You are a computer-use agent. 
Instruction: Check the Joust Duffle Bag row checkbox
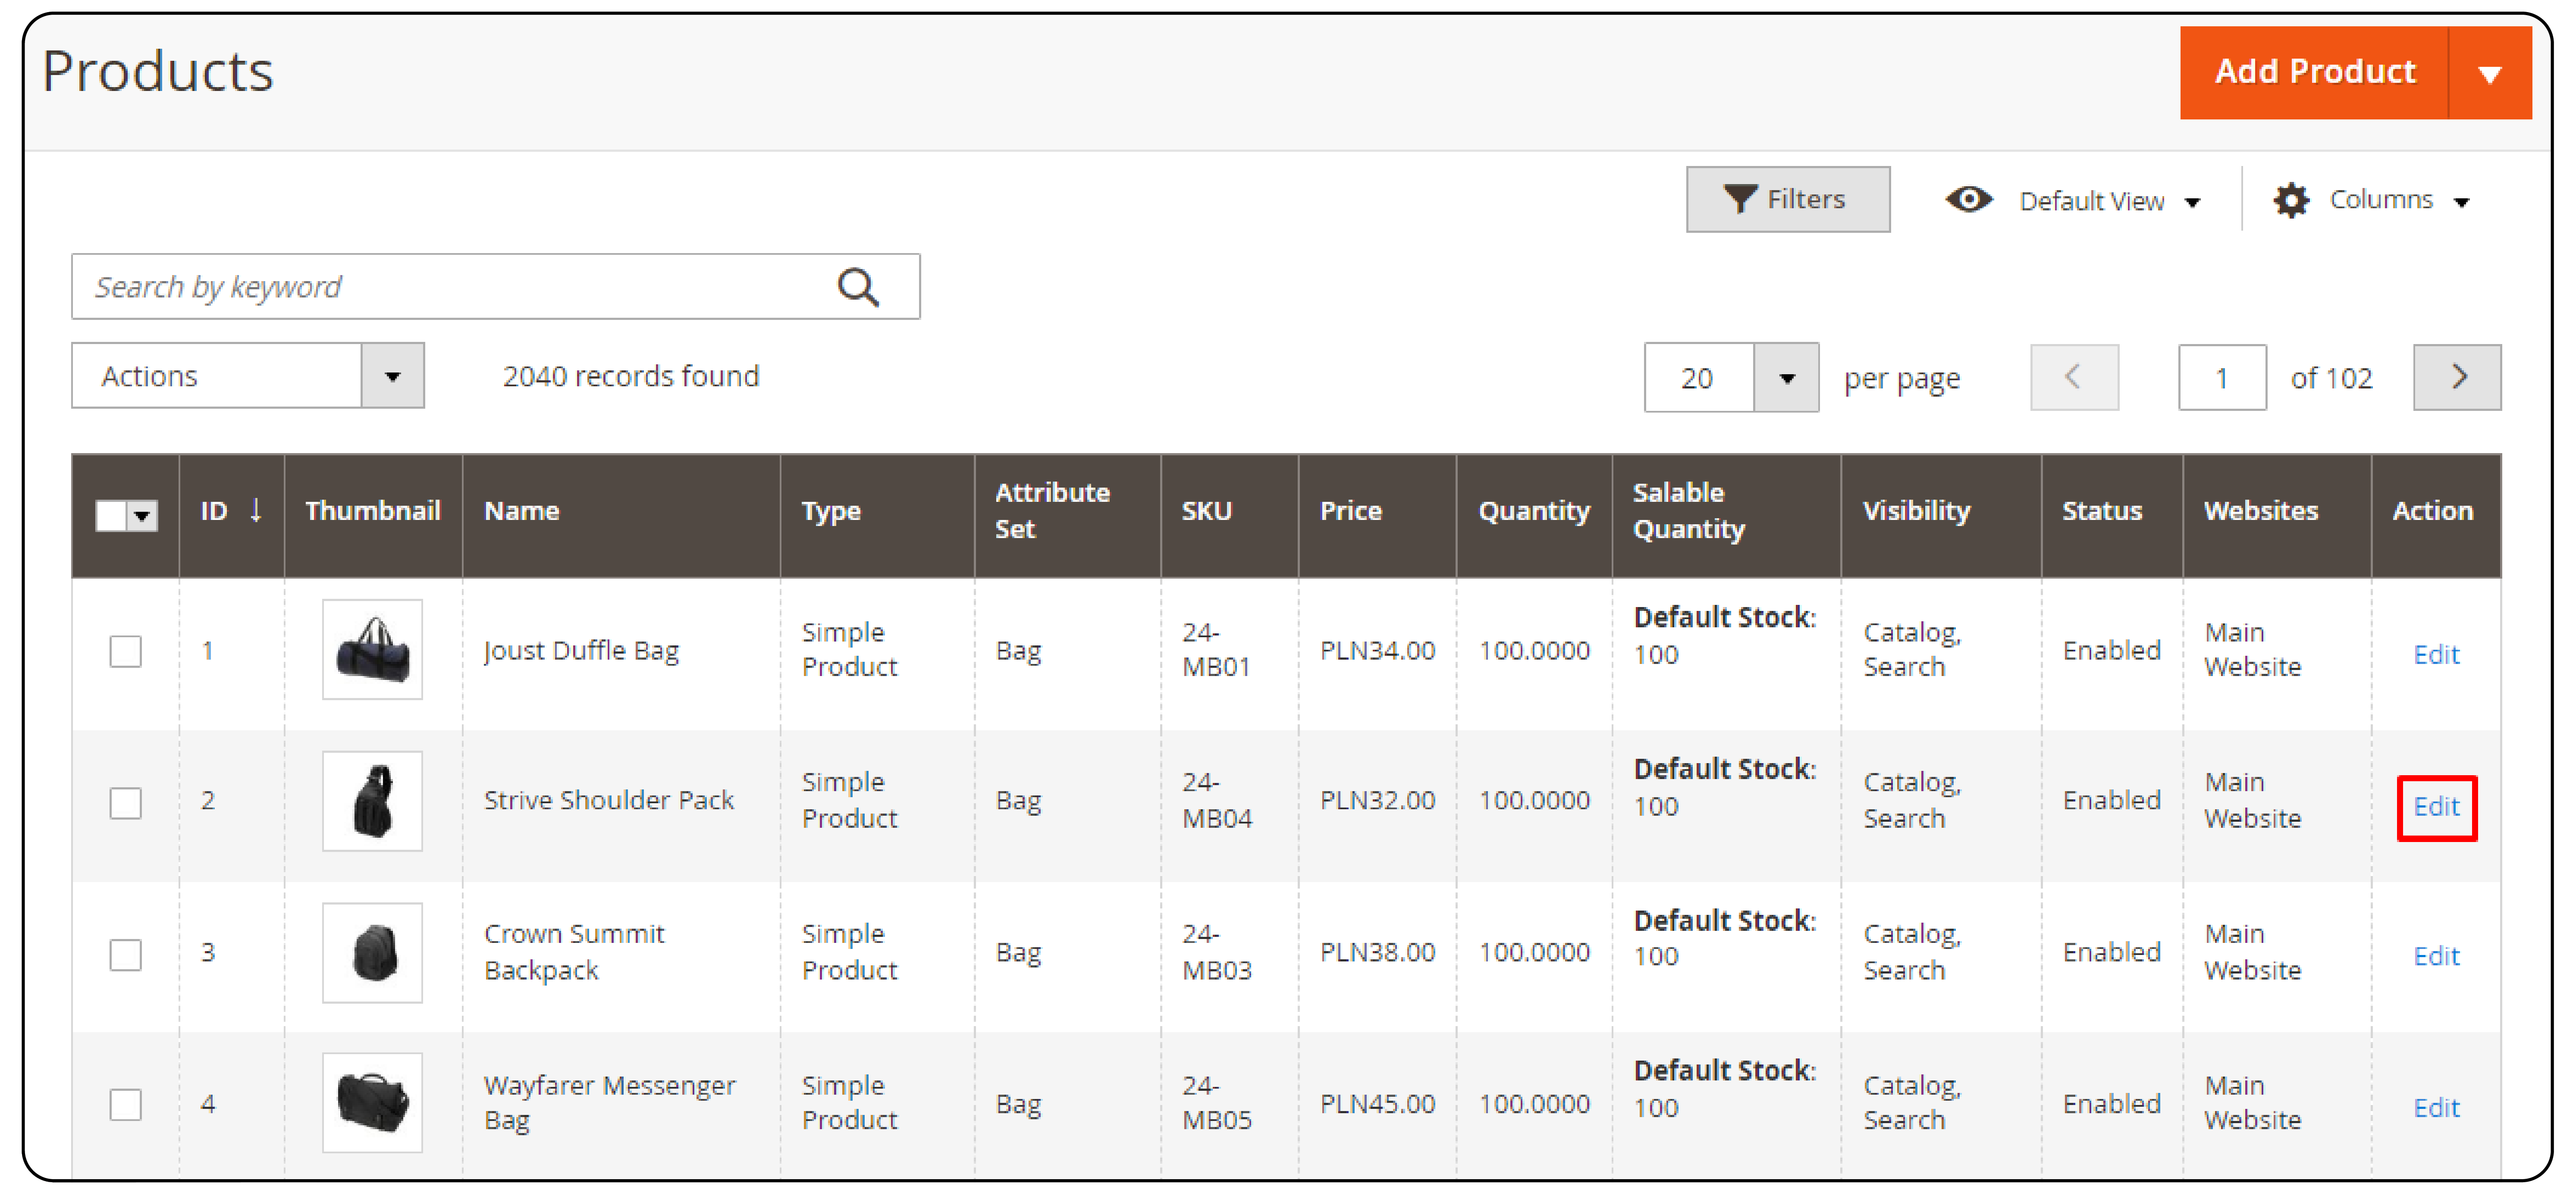125,651
